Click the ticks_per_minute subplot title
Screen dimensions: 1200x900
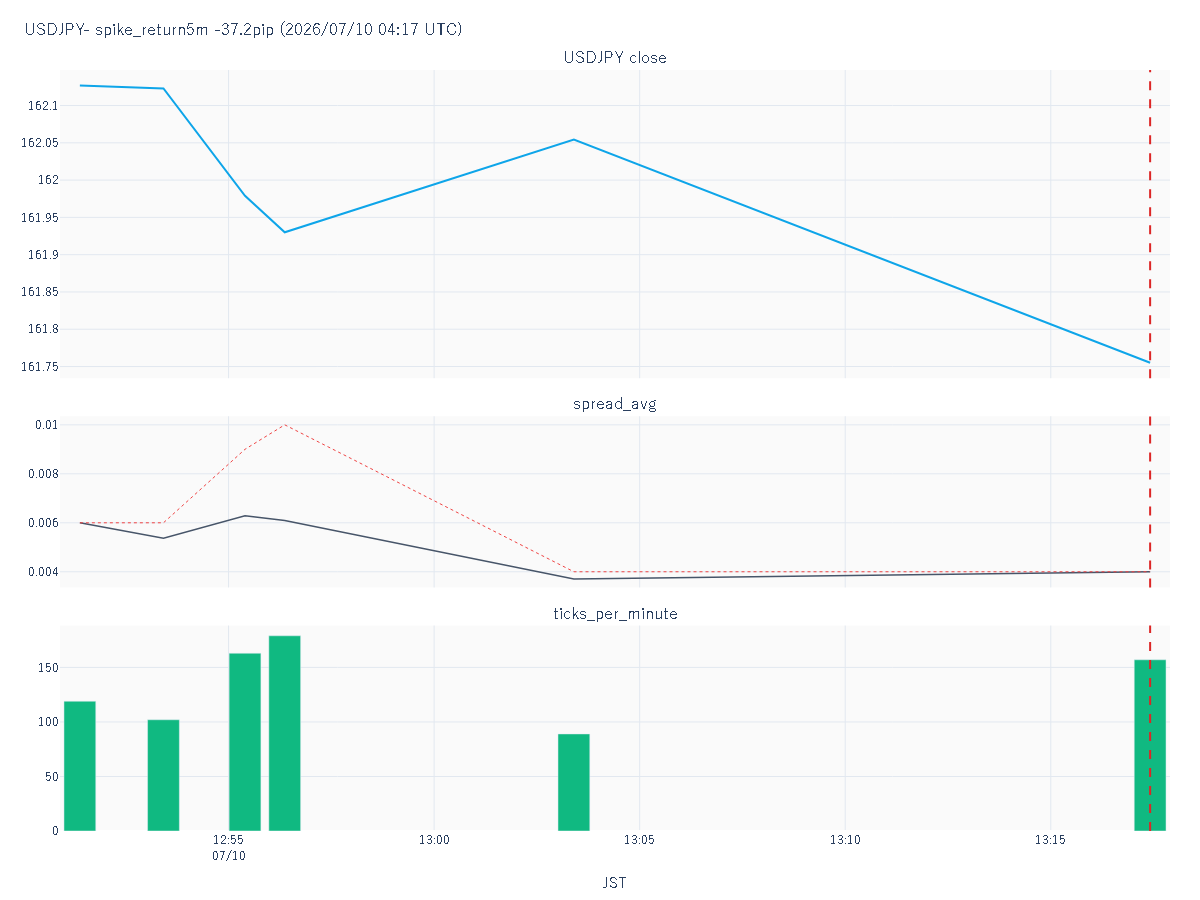click(615, 613)
